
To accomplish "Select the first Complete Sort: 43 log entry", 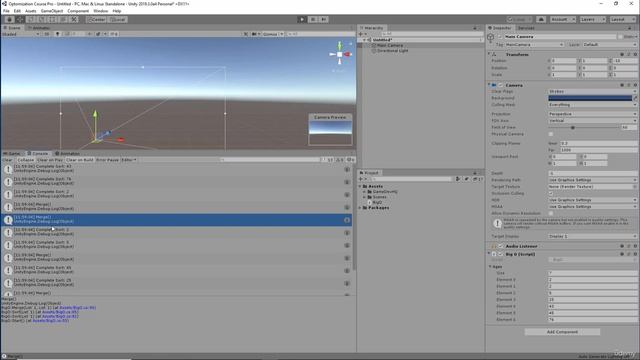I will point(176,169).
